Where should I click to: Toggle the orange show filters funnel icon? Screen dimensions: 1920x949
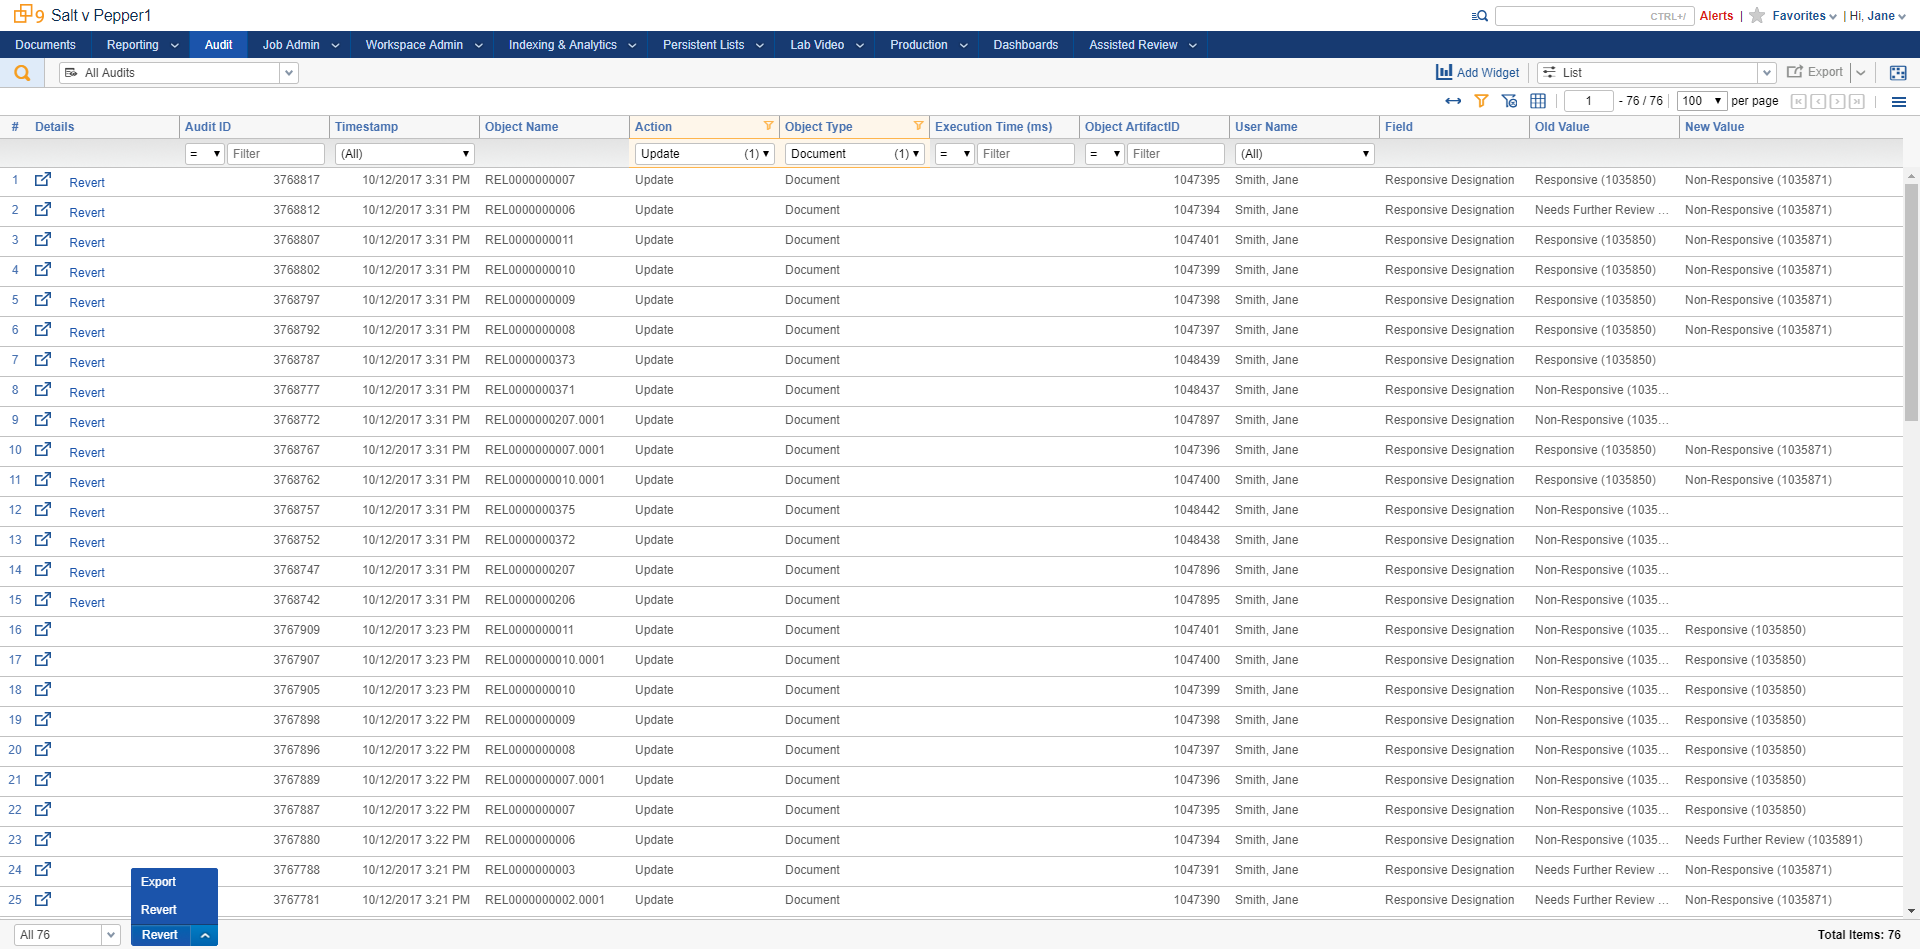coord(1481,101)
